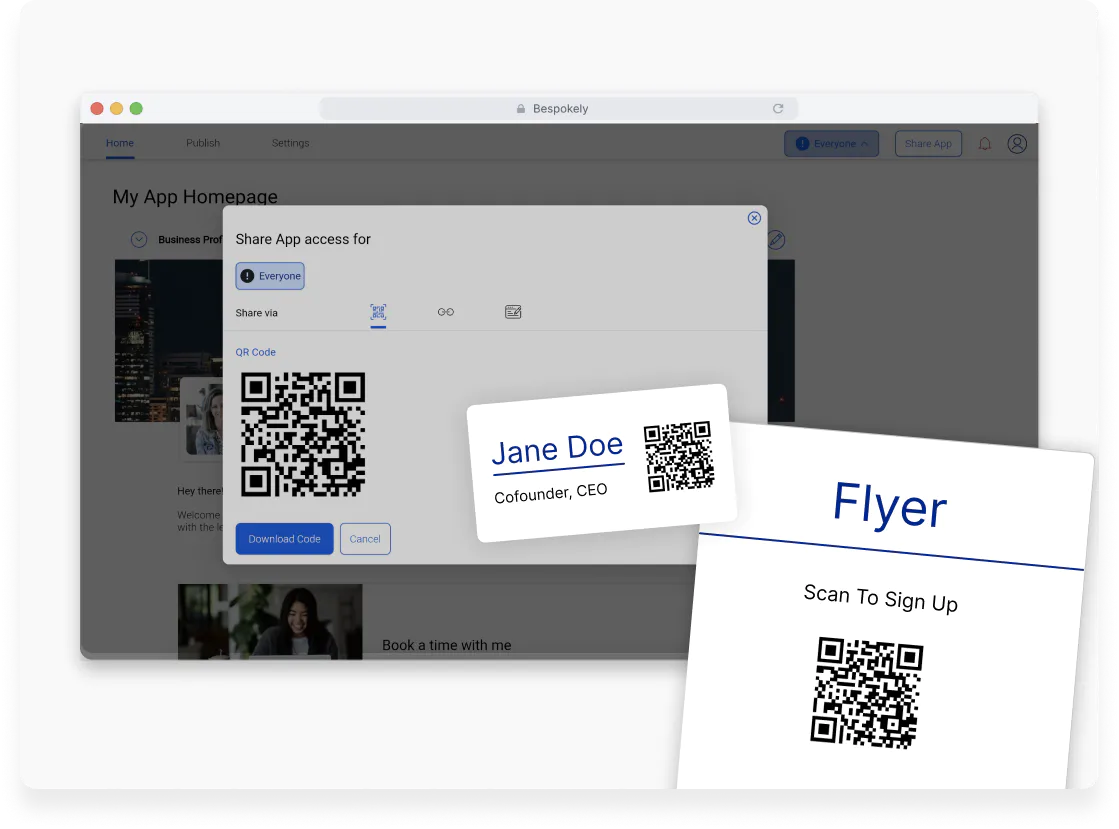Viewport: 1119px width, 829px height.
Task: Open the user account profile icon
Action: pos(1017,144)
